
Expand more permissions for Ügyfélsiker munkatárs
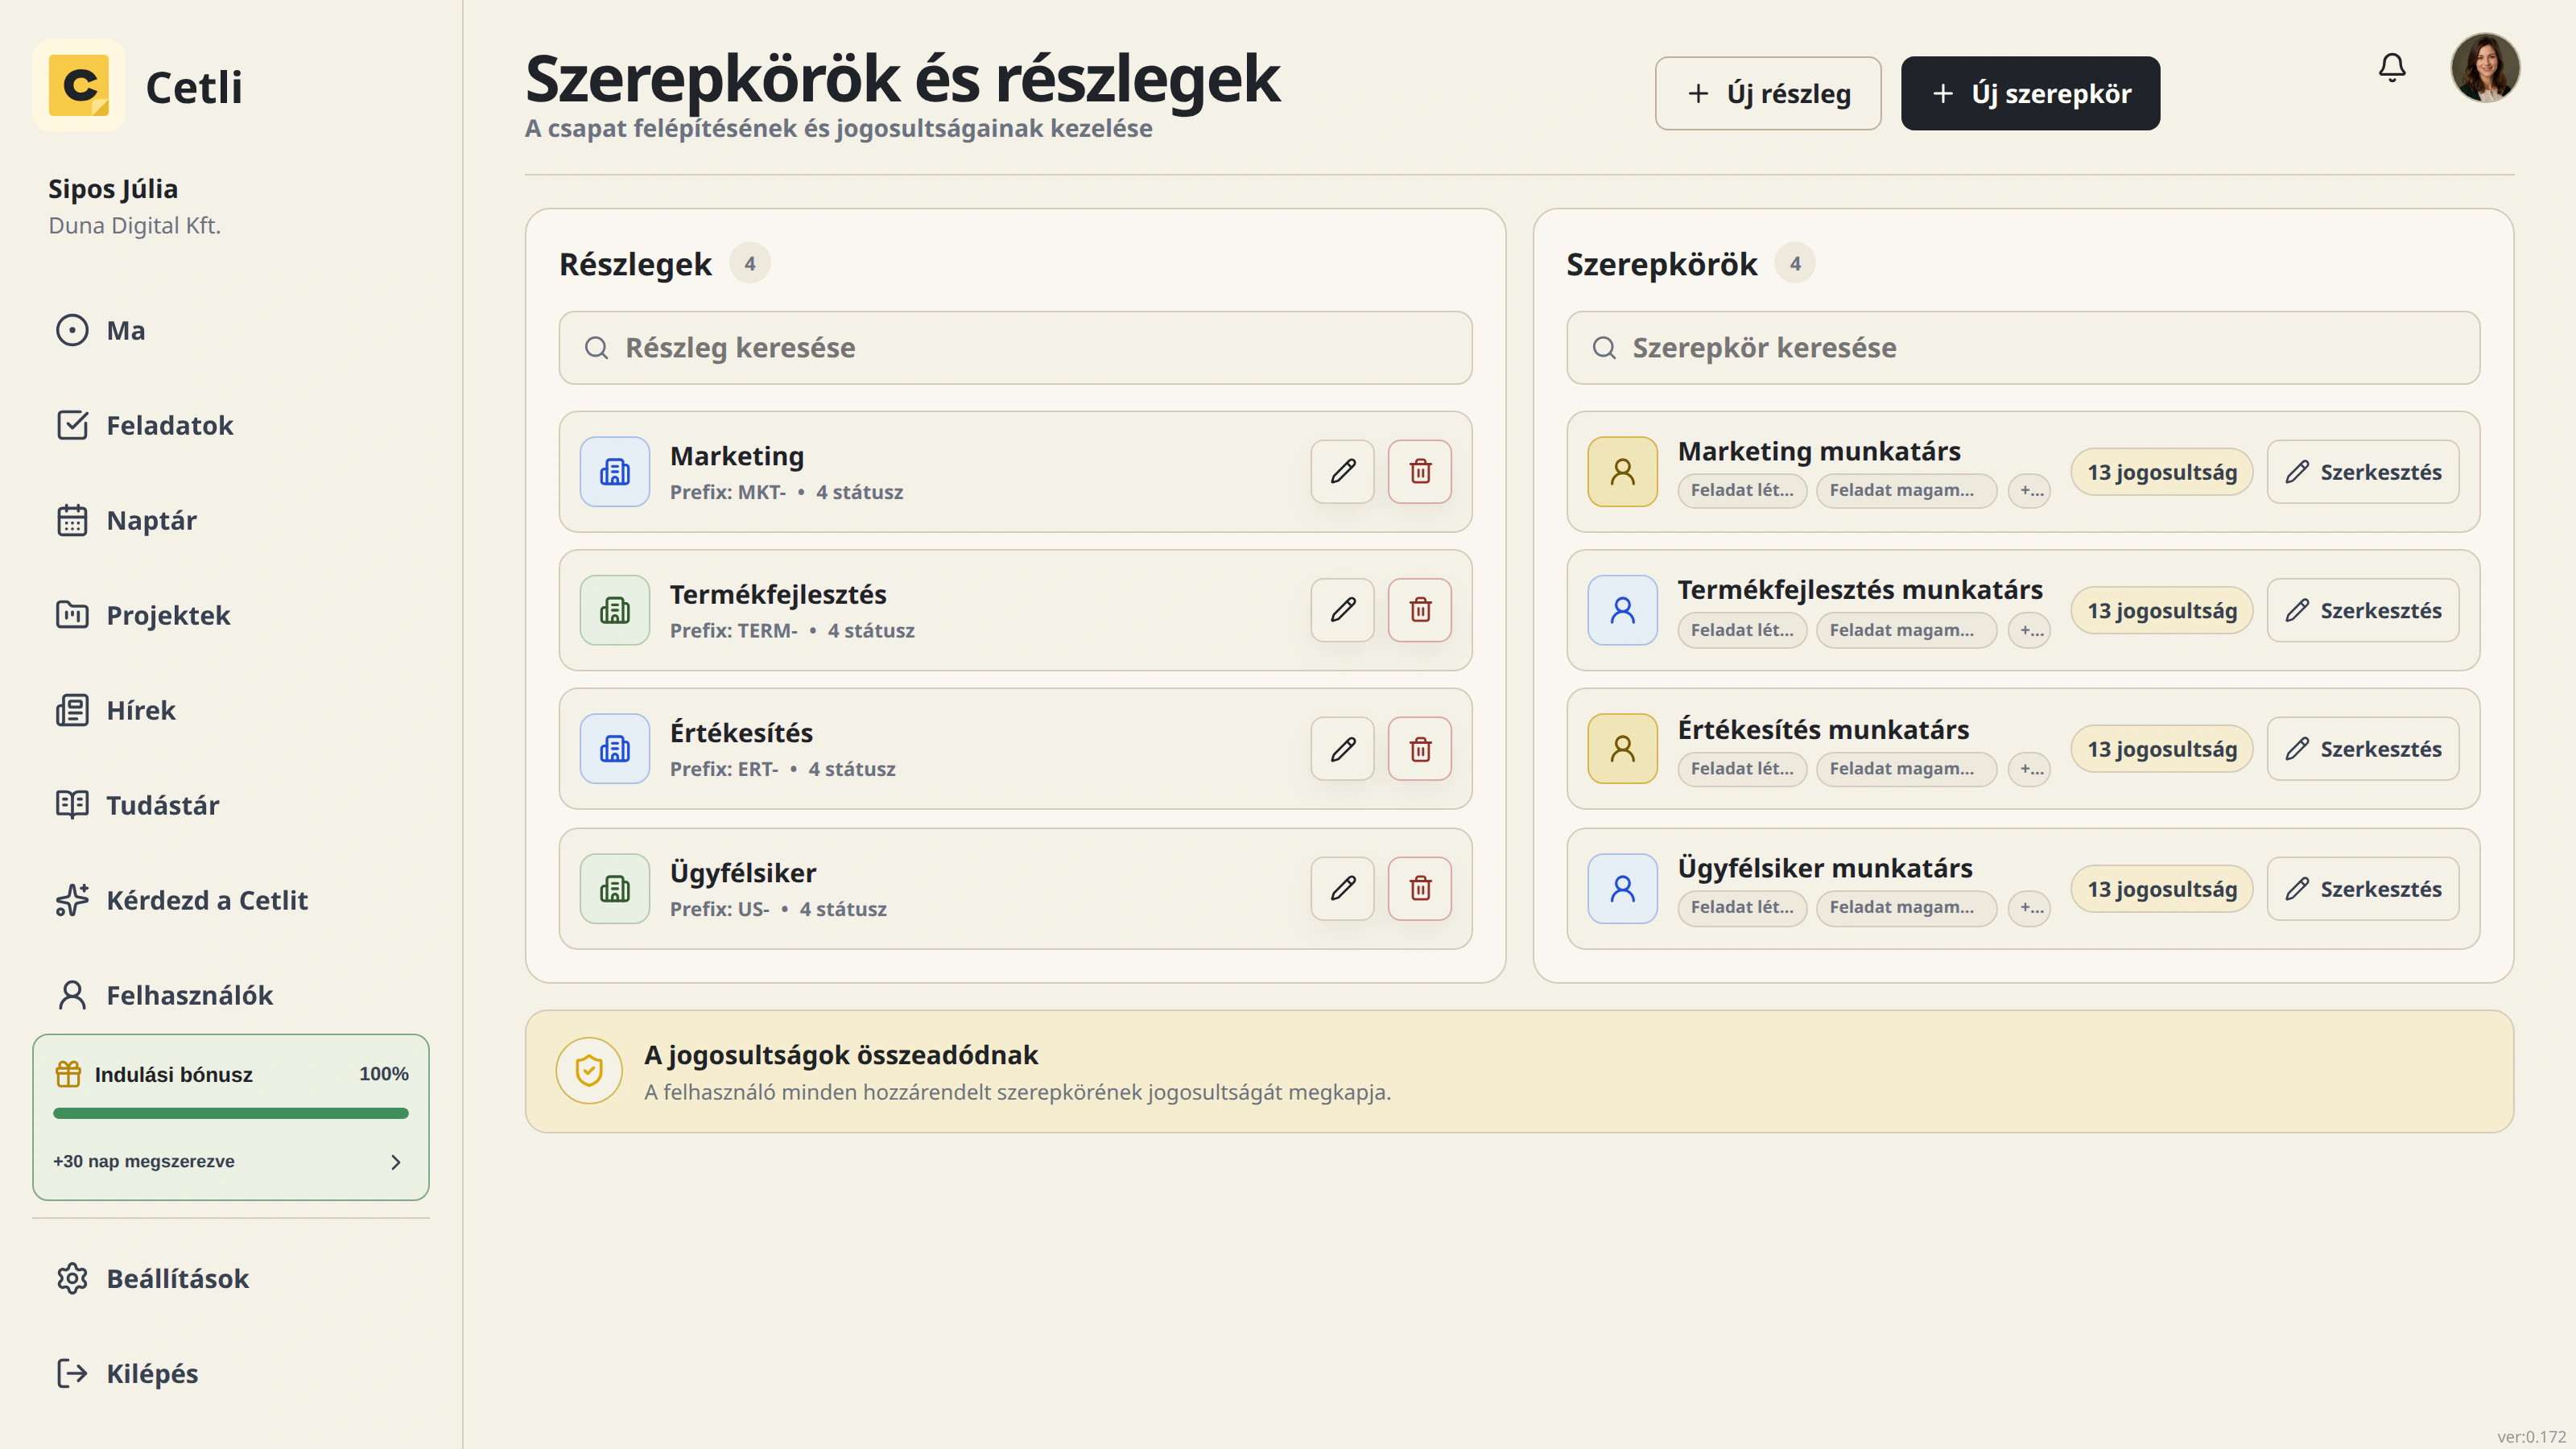tap(2030, 908)
